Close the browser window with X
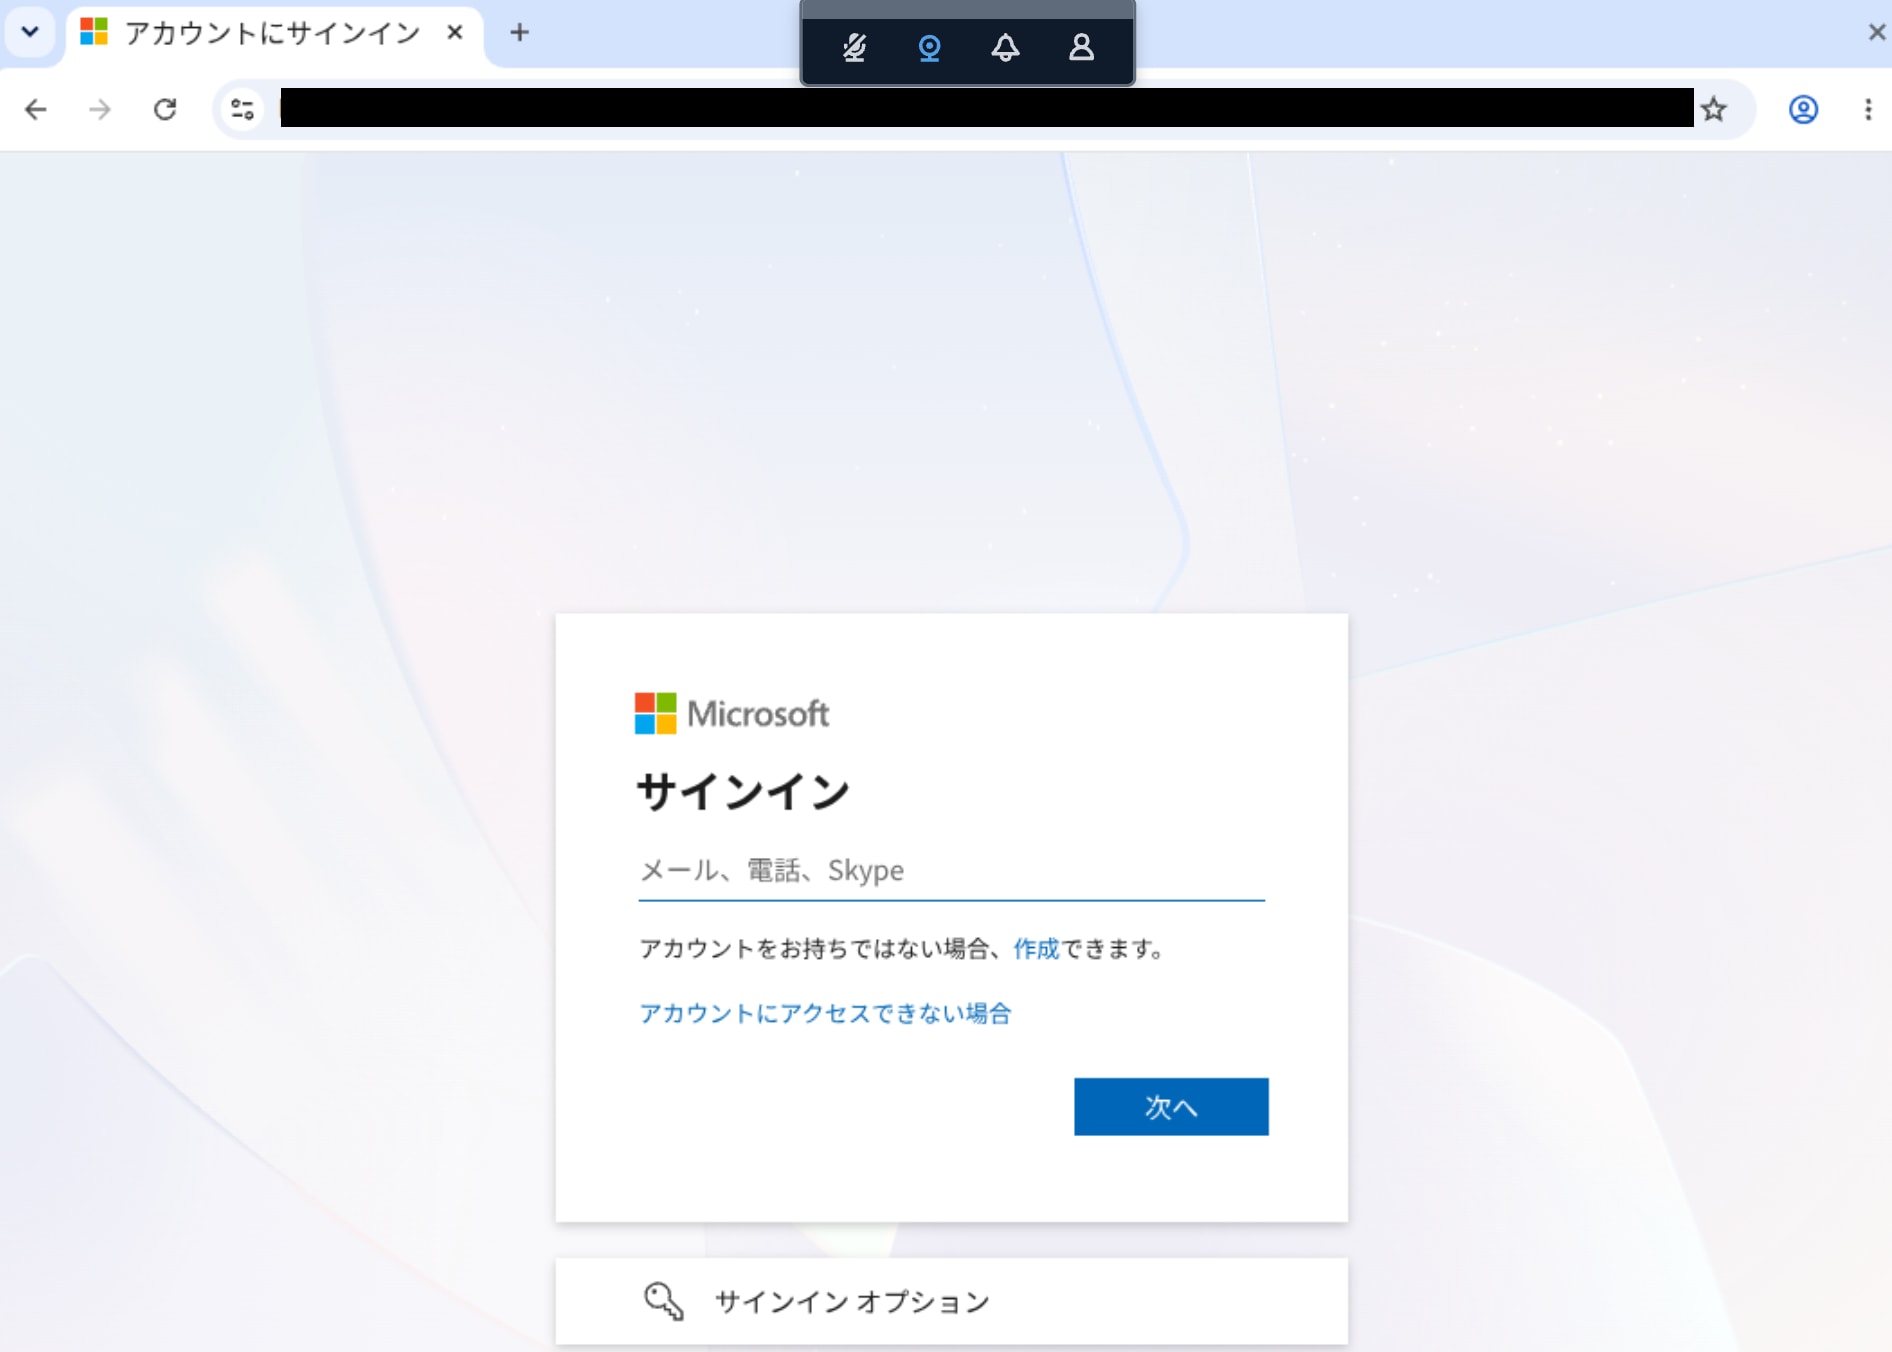1892x1352 pixels. (1877, 32)
